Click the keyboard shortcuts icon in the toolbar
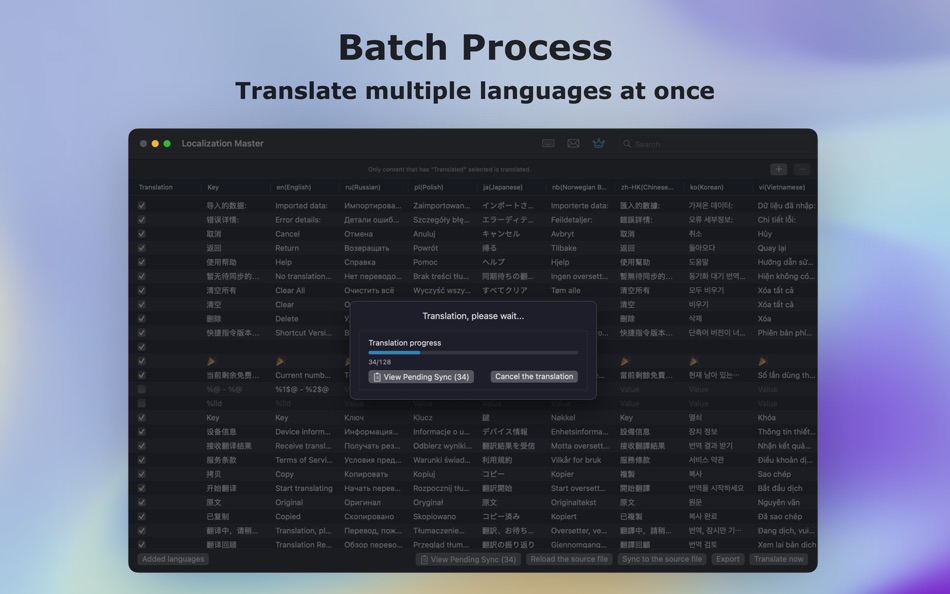This screenshot has height=594, width=950. [x=549, y=143]
